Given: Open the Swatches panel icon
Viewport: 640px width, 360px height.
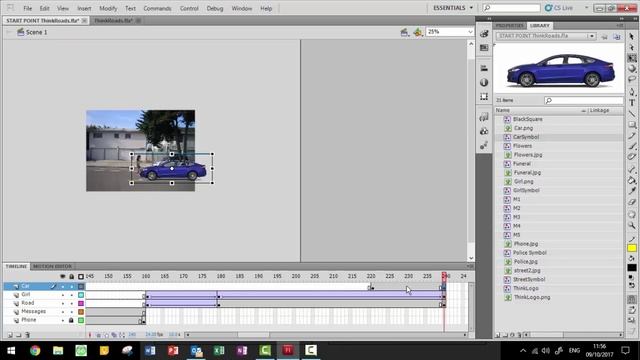Looking at the screenshot, I should click(484, 48).
